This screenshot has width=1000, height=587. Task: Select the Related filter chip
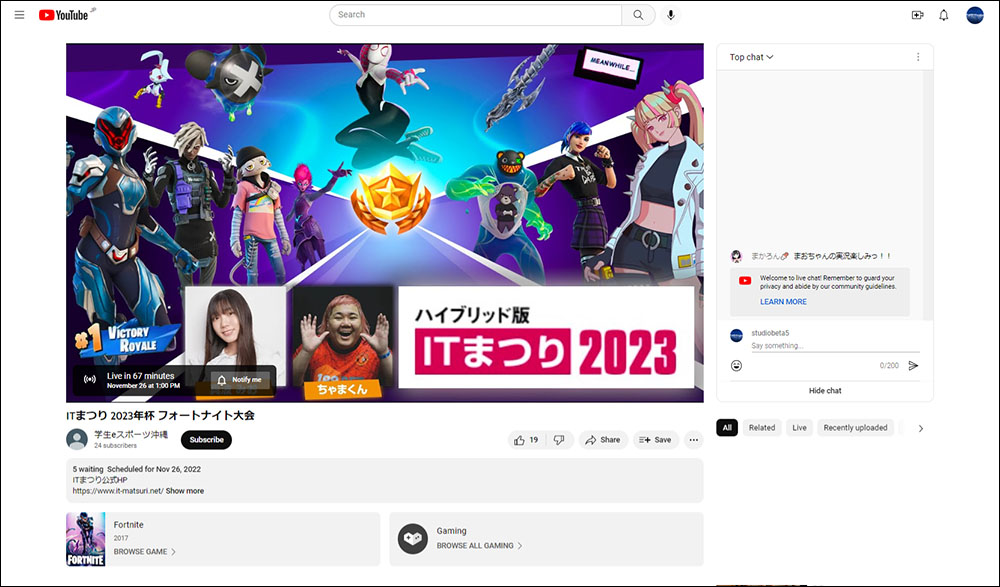(x=762, y=427)
